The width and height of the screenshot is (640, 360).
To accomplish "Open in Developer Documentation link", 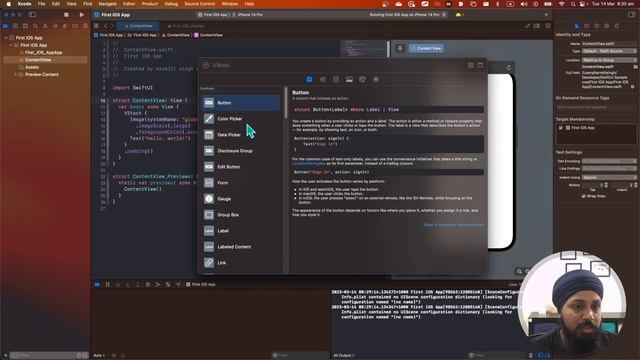I will [x=453, y=225].
